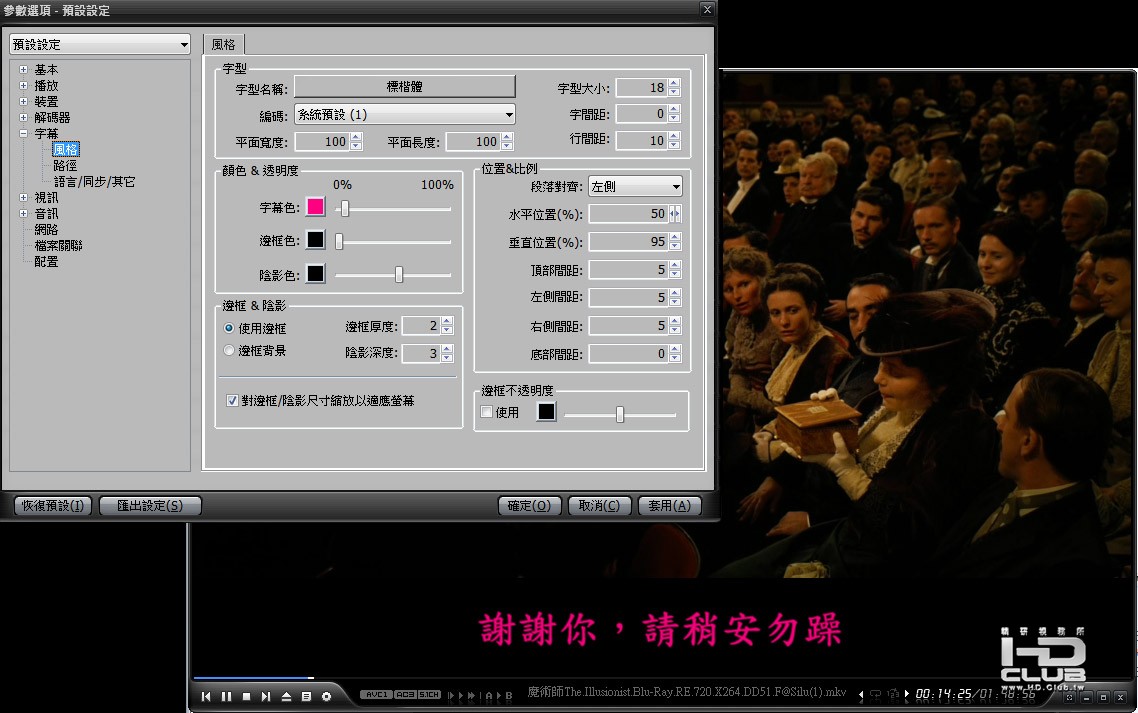Close the preferences dialog window
Screen dimensions: 1138x713
(x=707, y=9)
